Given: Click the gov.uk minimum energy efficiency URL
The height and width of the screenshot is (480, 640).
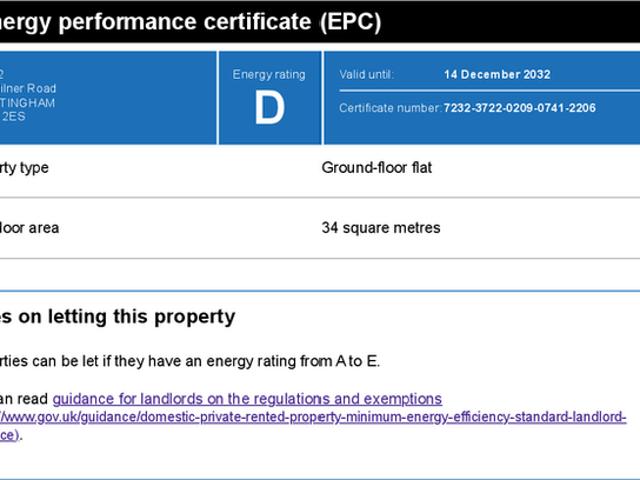Looking at the screenshot, I should click(x=313, y=416).
